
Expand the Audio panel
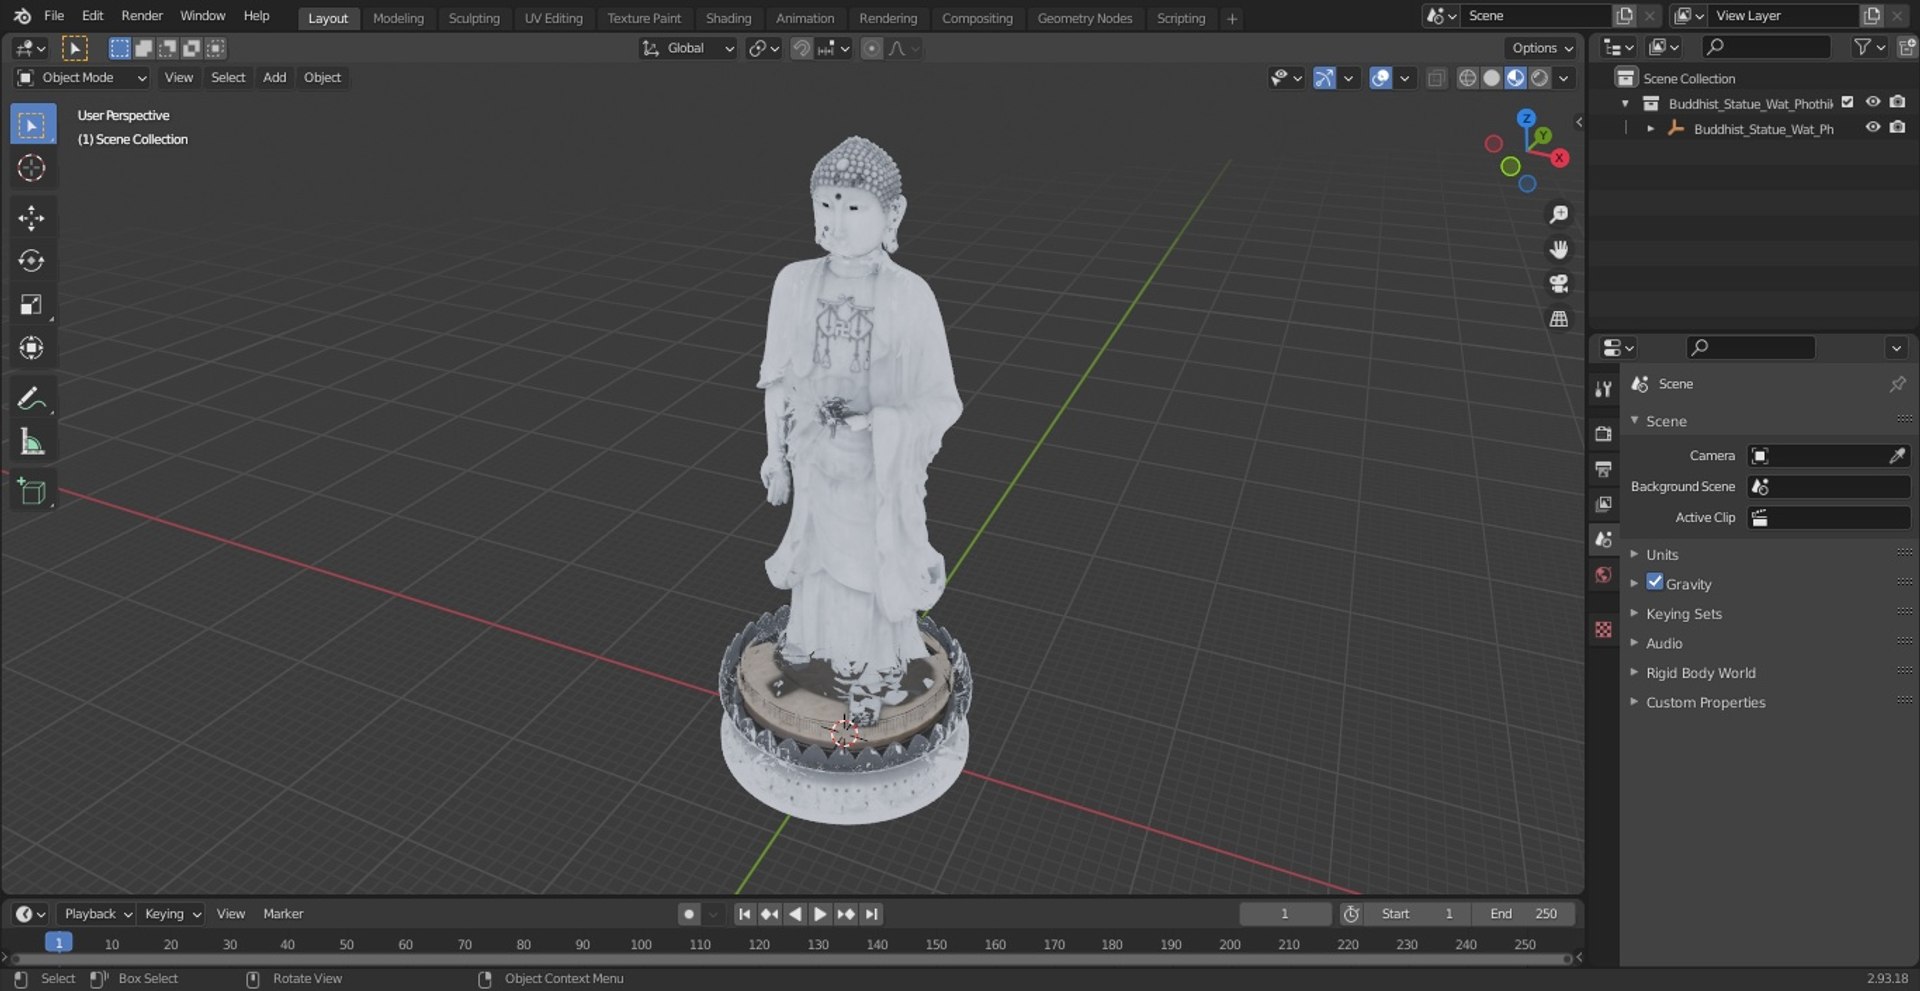click(x=1664, y=643)
